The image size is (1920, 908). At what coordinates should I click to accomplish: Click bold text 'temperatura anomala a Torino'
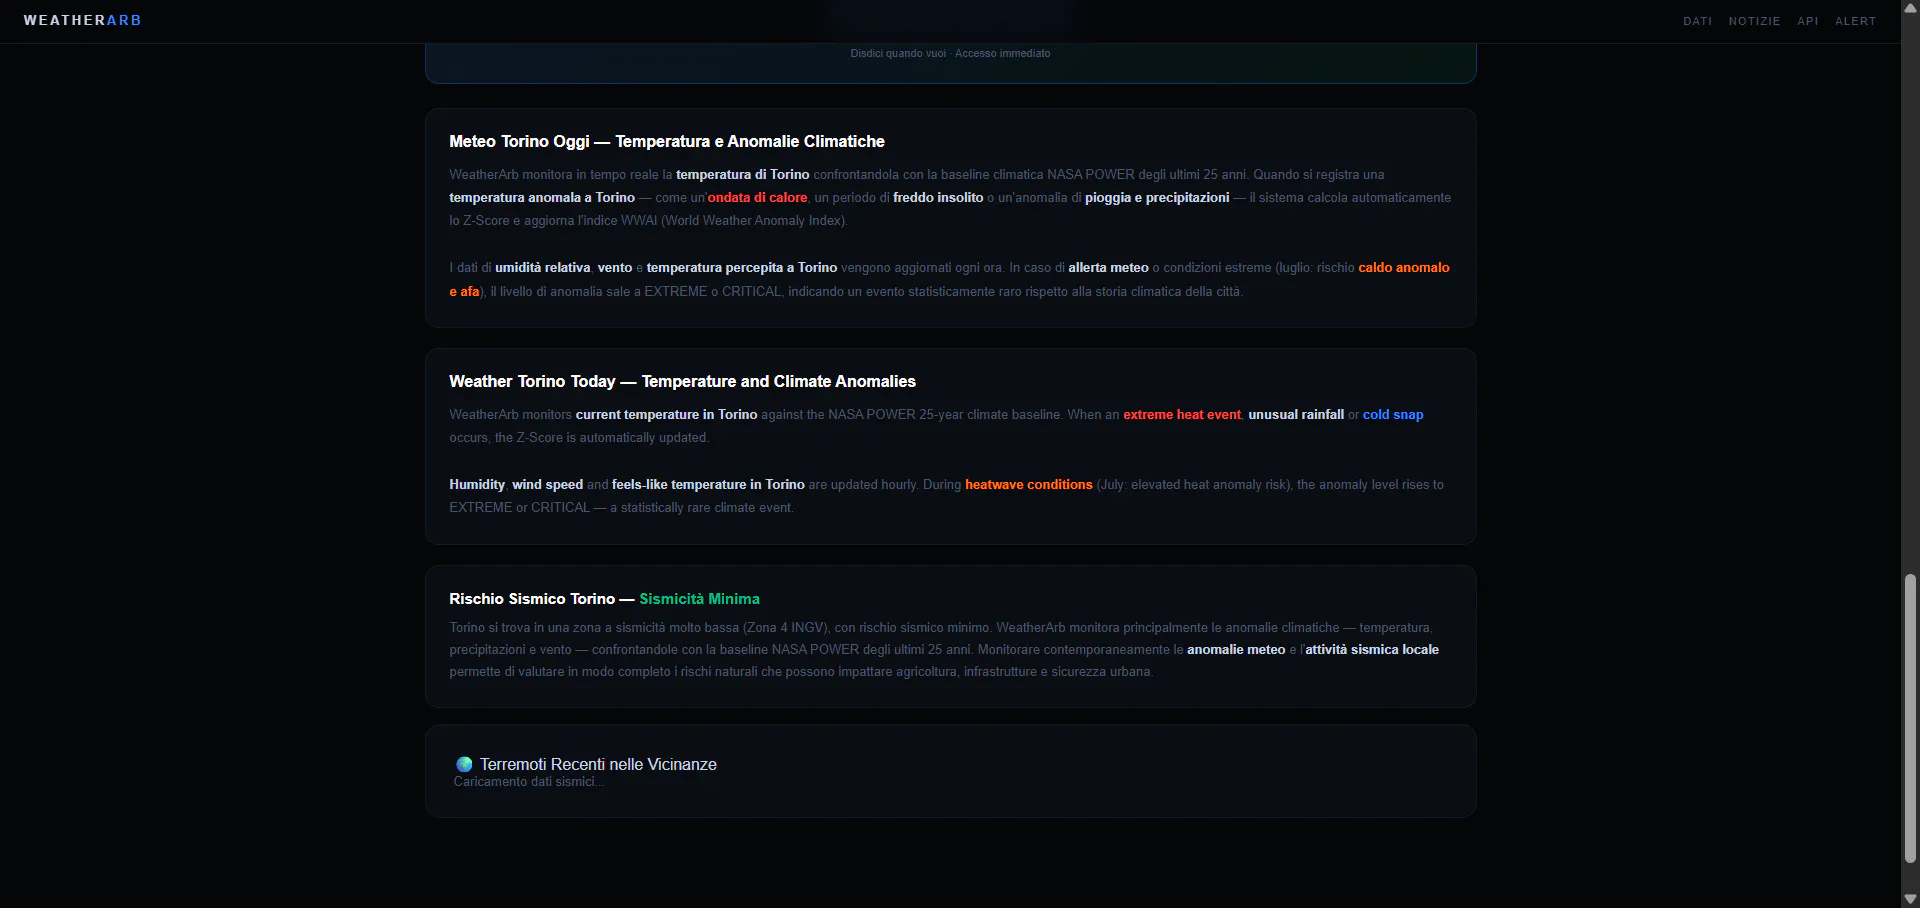(x=542, y=198)
